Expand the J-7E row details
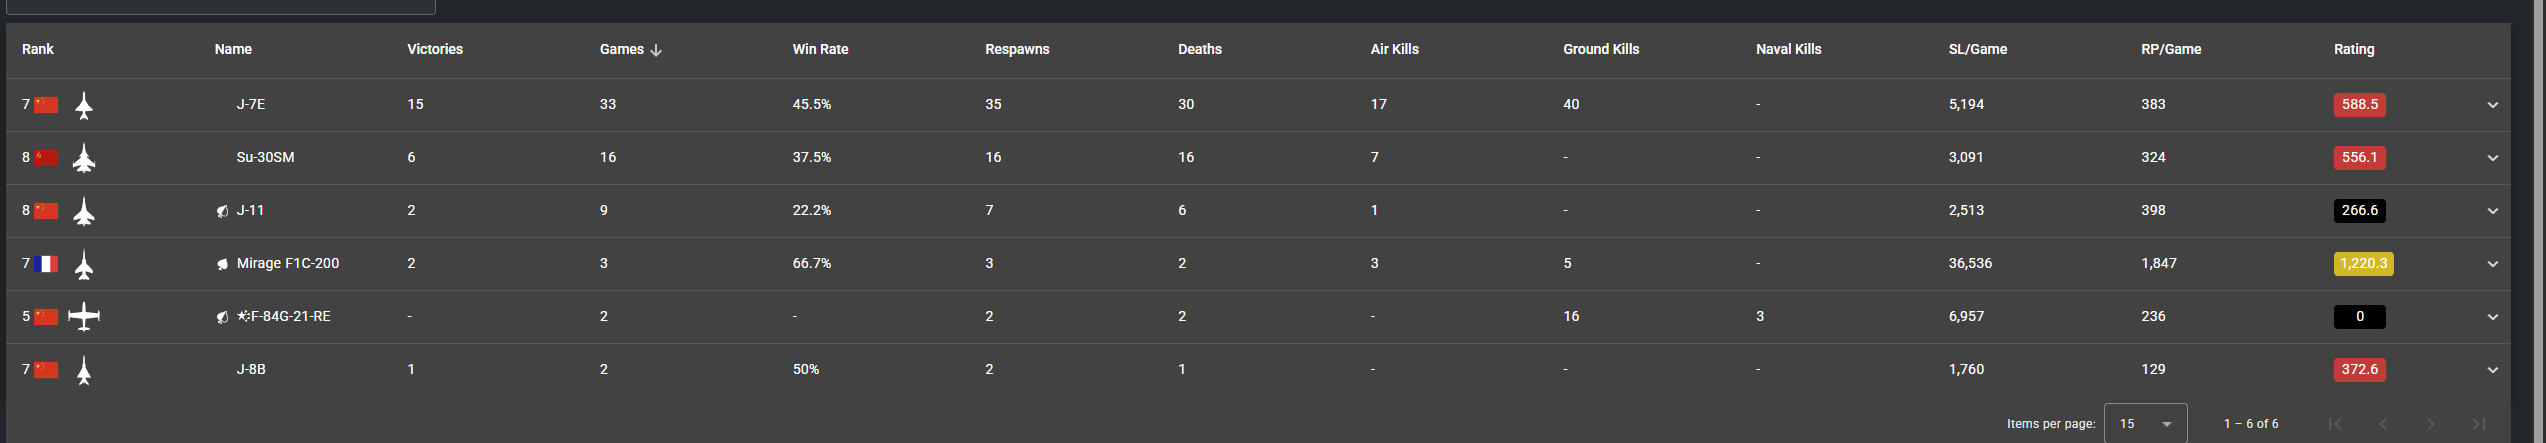Image resolution: width=2546 pixels, height=443 pixels. pos(2492,105)
